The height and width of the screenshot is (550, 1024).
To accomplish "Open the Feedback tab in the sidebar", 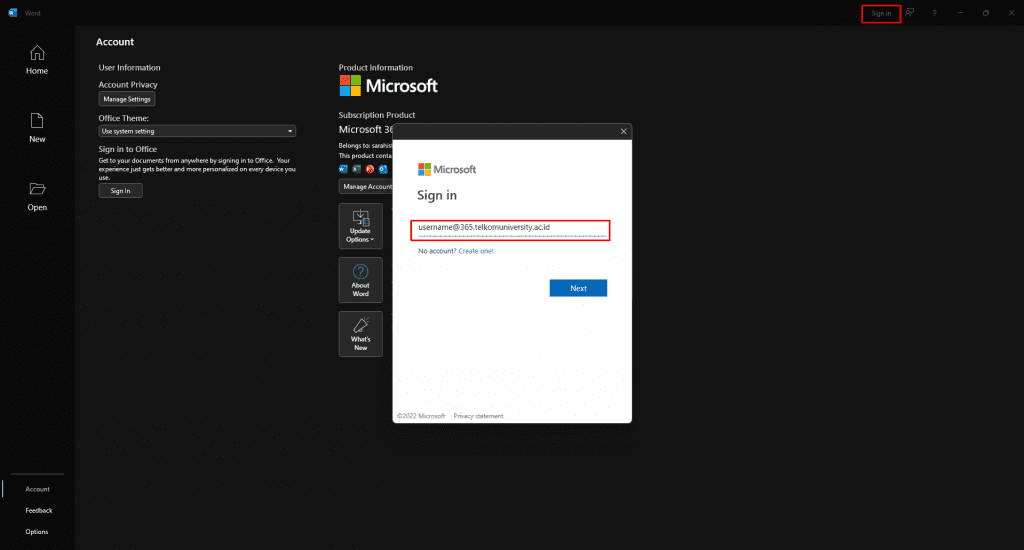I will [38, 510].
